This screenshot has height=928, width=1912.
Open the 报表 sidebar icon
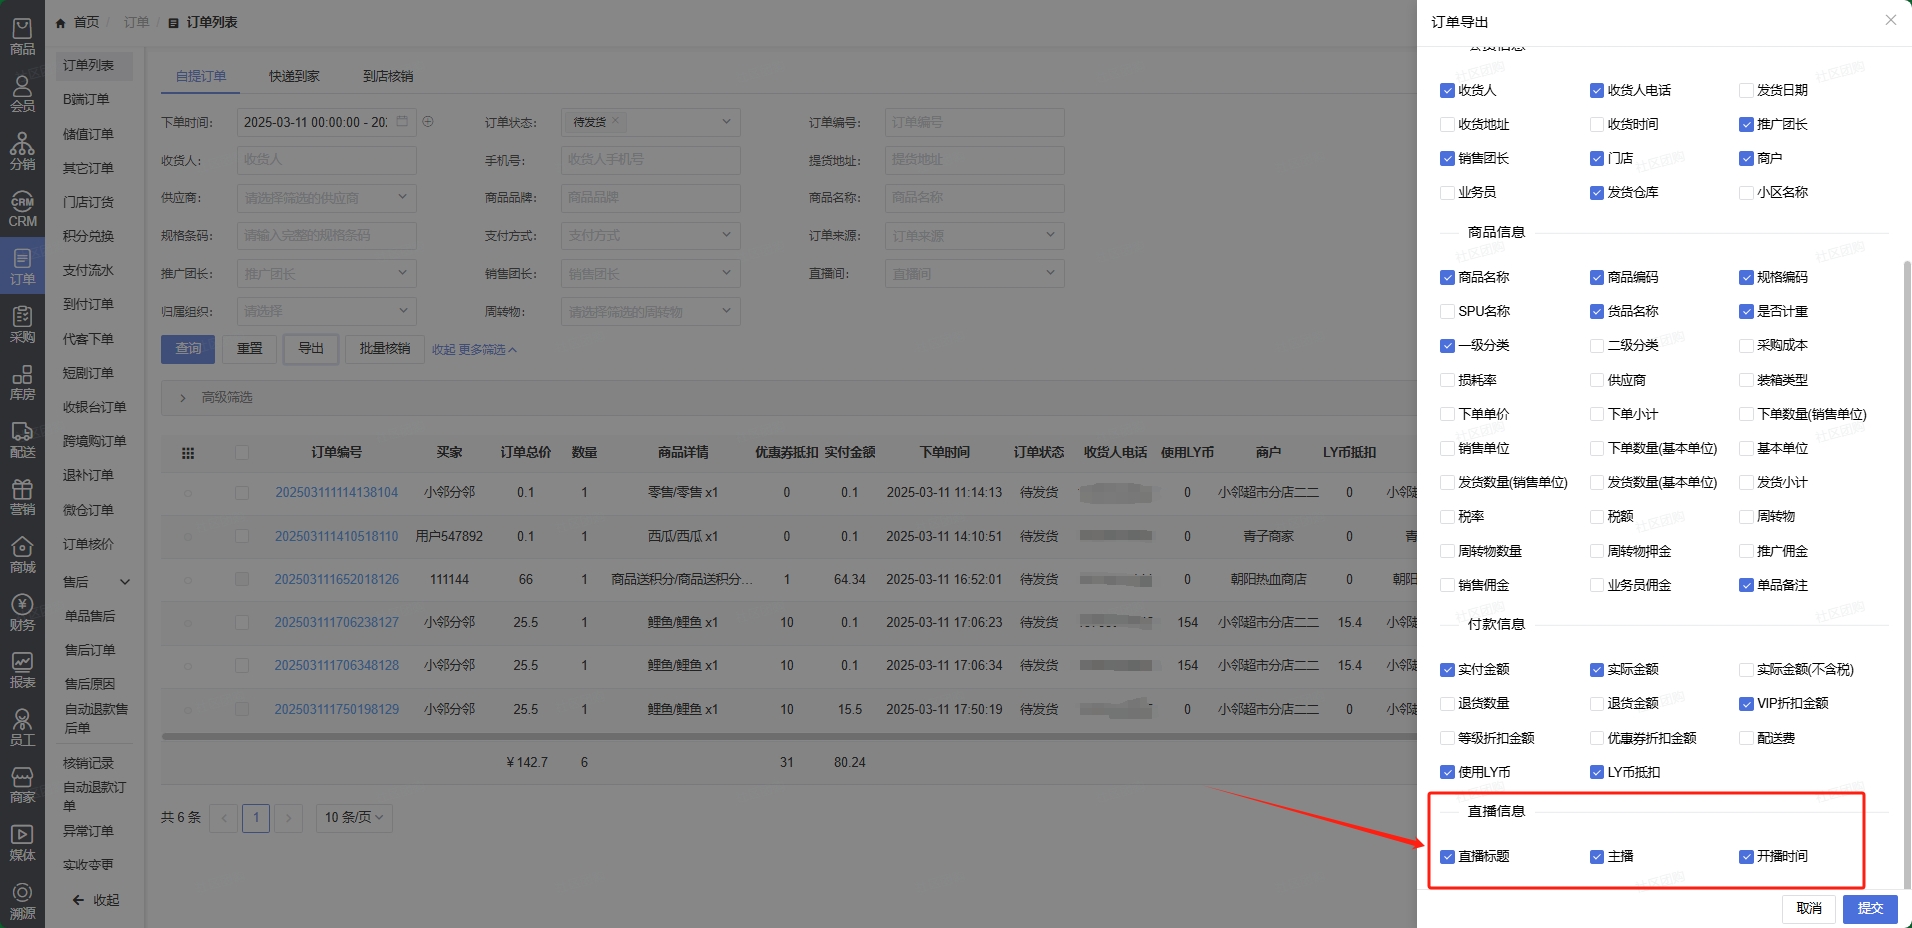(22, 670)
